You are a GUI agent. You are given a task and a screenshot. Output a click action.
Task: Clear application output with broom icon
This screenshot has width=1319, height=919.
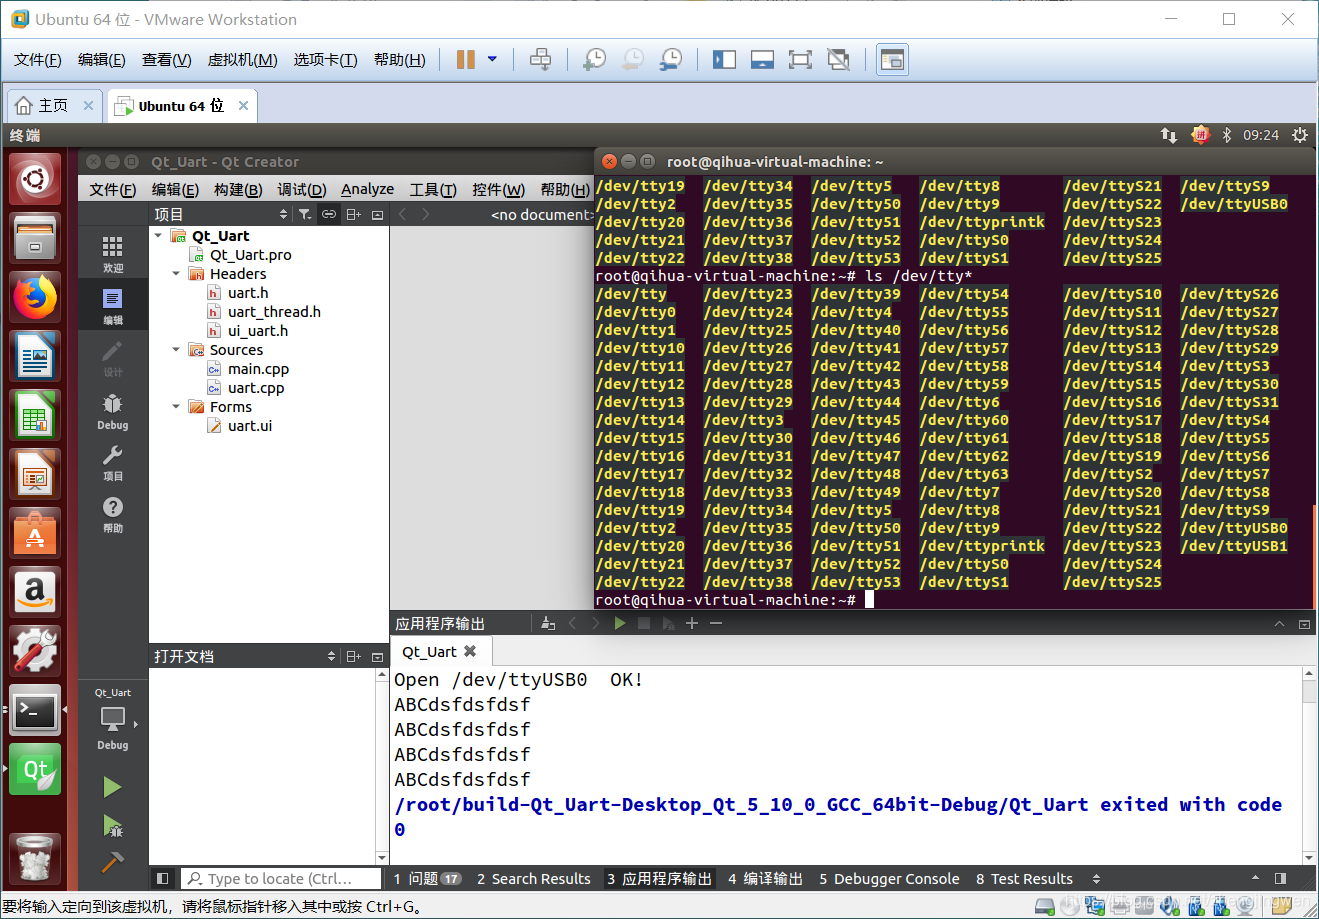[x=547, y=623]
